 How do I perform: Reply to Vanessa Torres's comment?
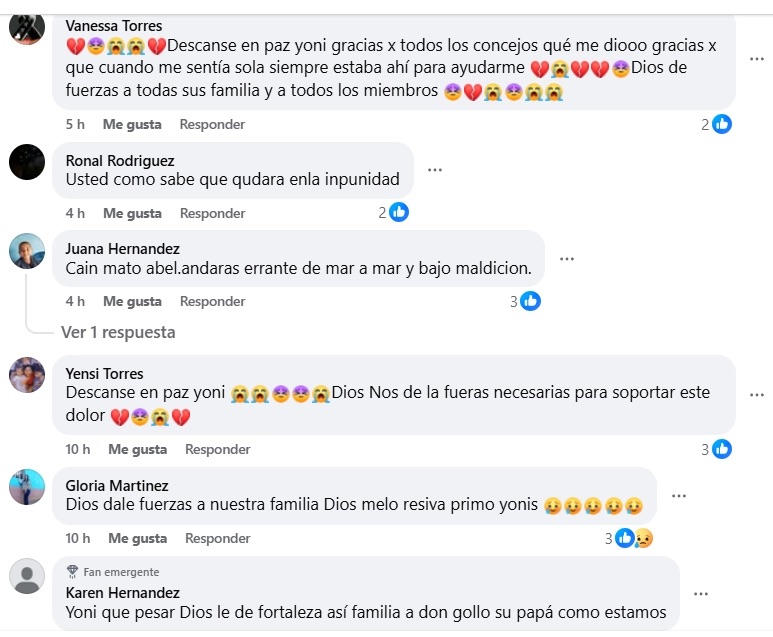[x=212, y=124]
